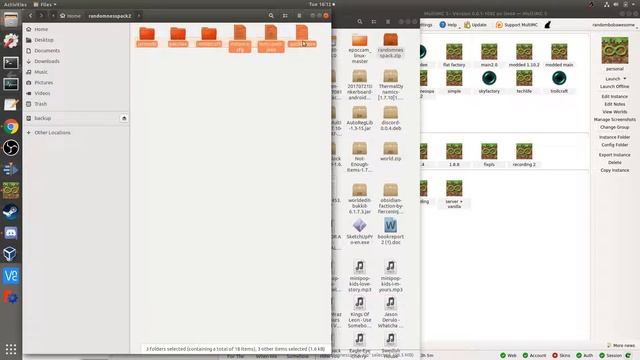Select randomnesspack.zip in background Files window

pyautogui.click(x=391, y=46)
